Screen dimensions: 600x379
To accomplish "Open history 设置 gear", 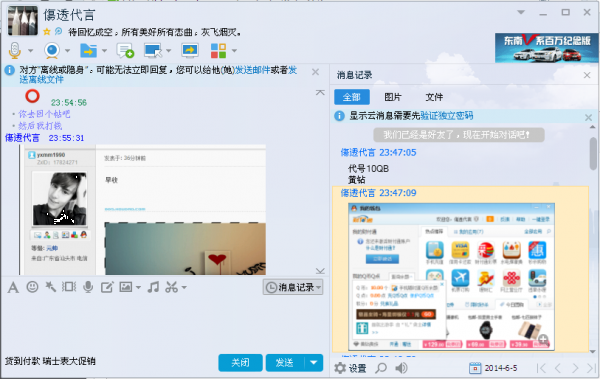I will point(350,368).
